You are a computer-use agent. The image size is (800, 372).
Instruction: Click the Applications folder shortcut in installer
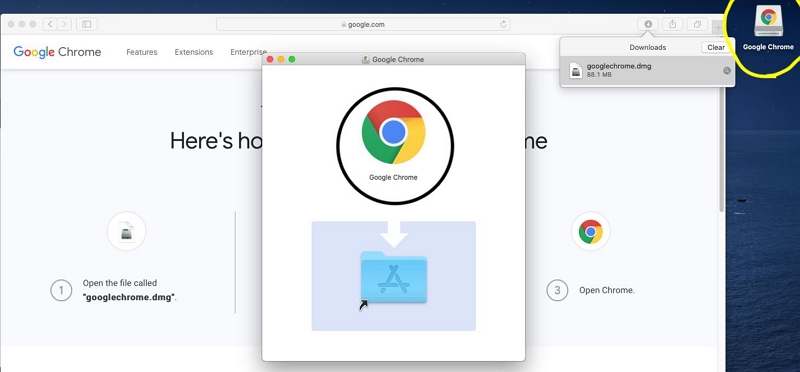point(393,278)
